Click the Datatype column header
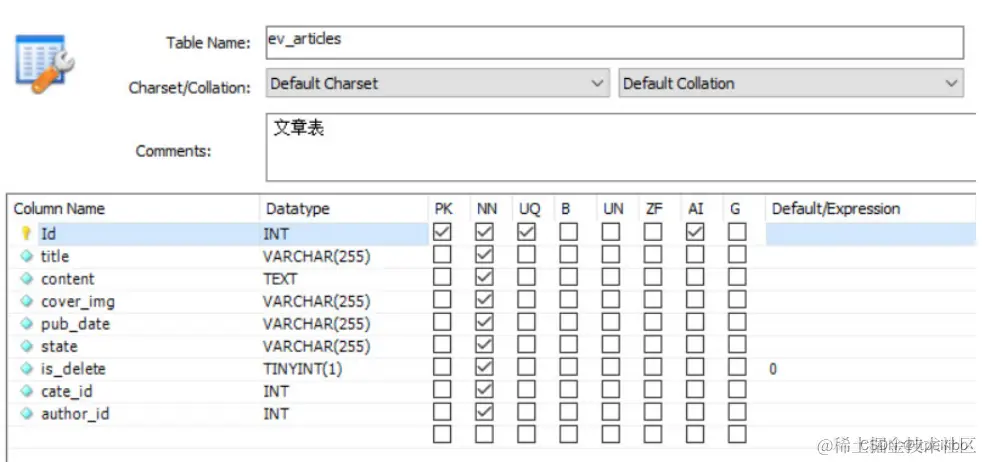 pos(298,209)
